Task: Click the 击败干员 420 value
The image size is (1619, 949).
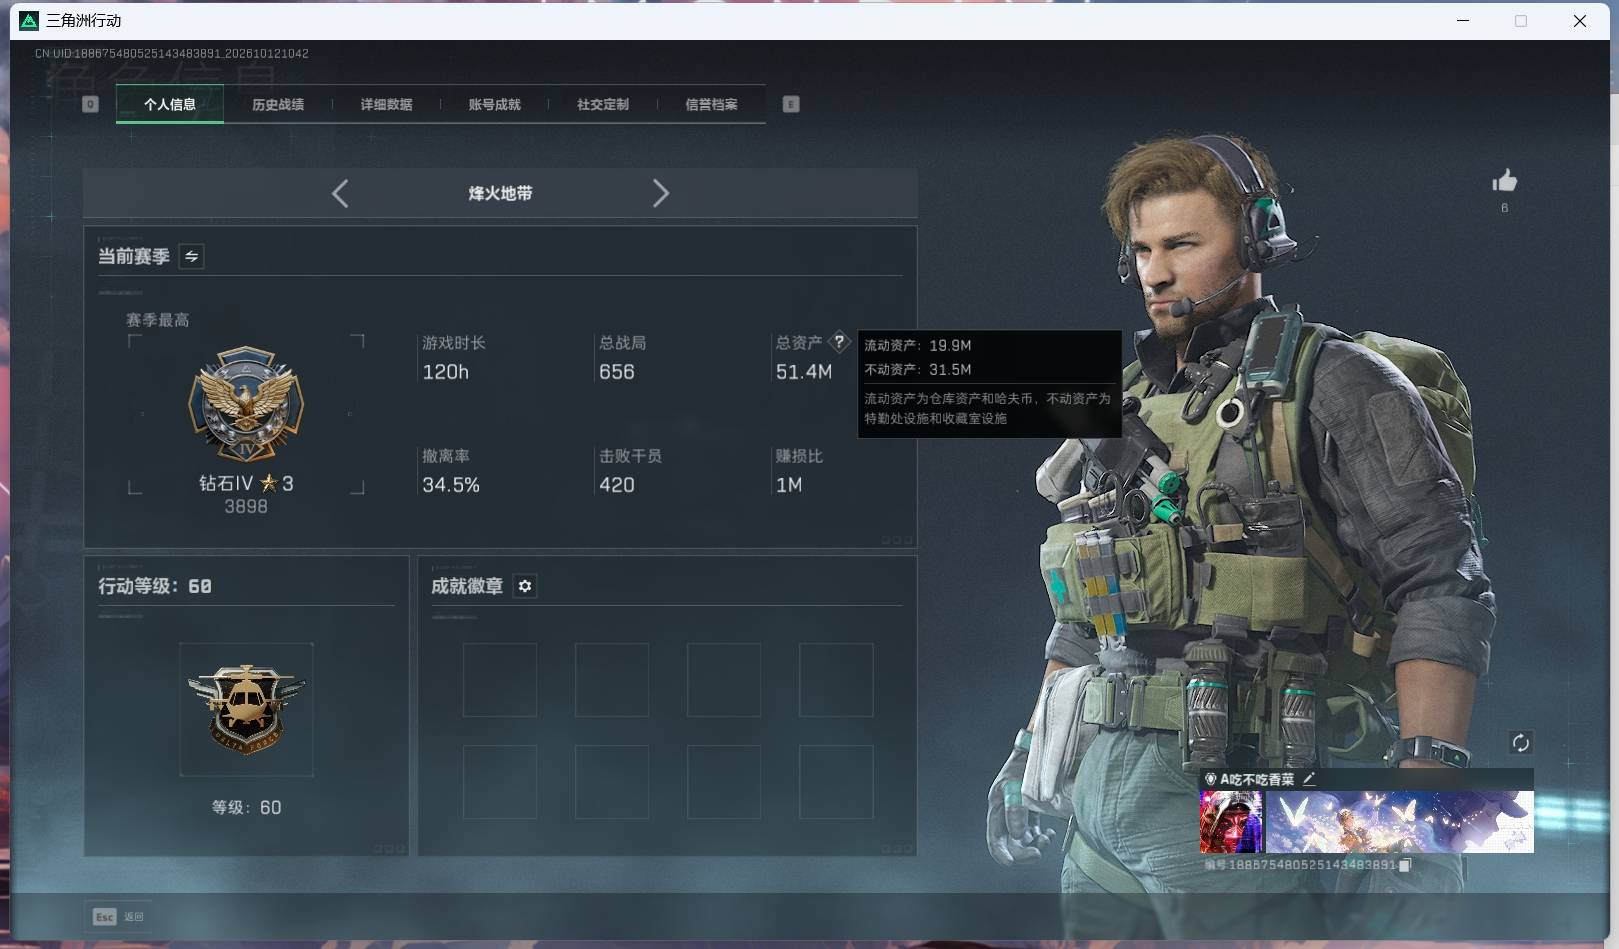Action: [x=617, y=485]
